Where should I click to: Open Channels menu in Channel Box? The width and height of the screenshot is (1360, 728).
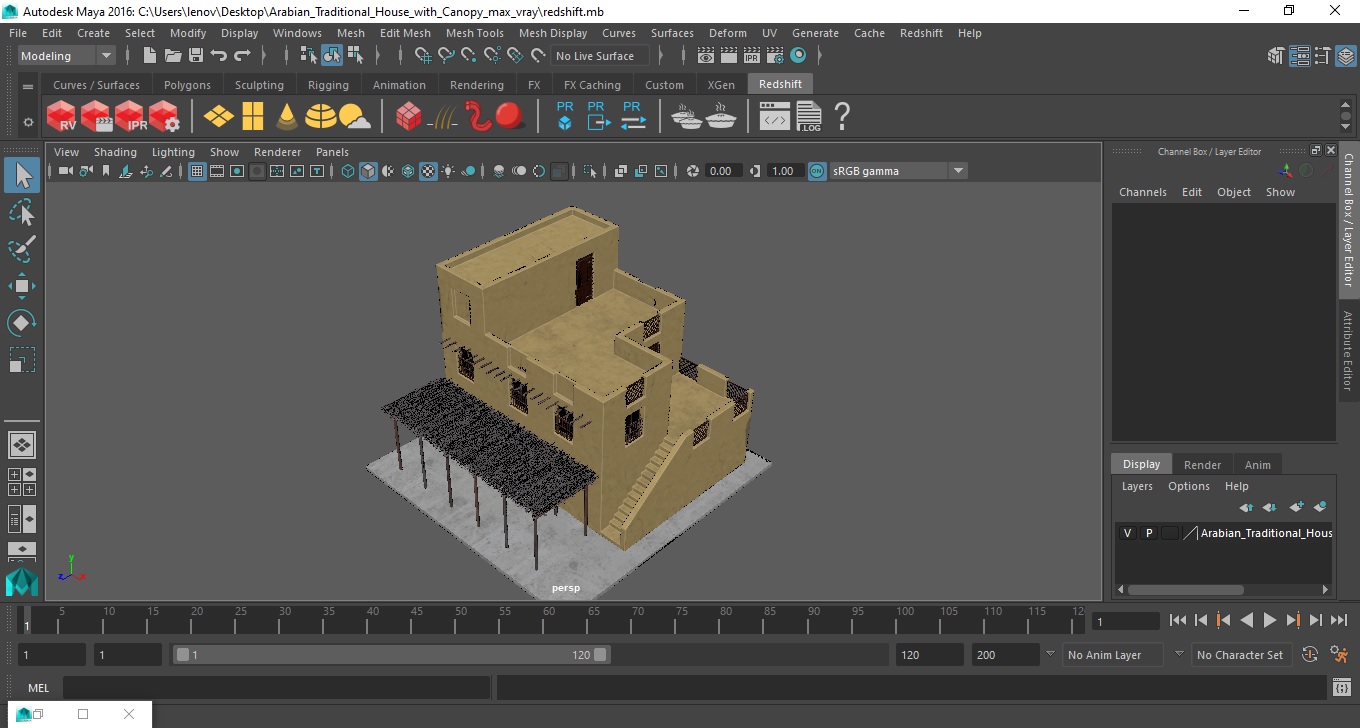pos(1143,192)
